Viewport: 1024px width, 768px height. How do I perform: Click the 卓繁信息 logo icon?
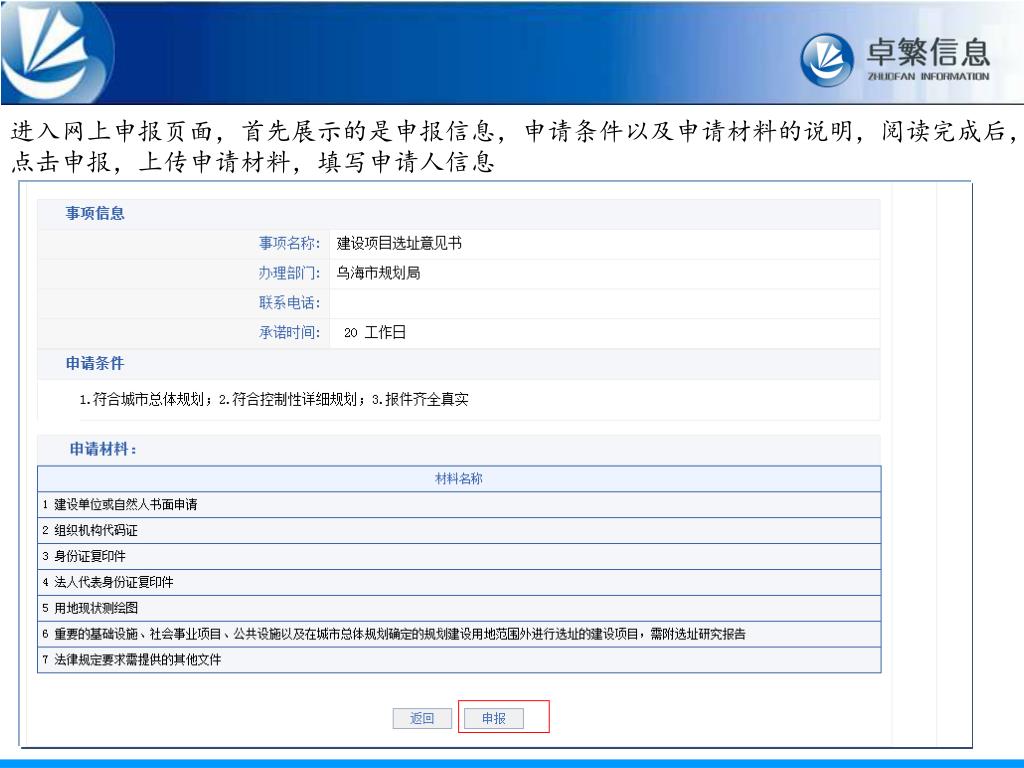click(x=827, y=59)
